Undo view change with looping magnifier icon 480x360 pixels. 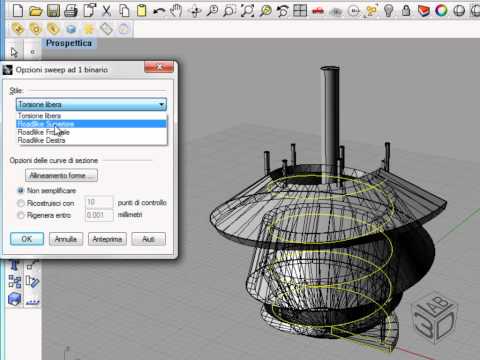pyautogui.click(x=283, y=11)
